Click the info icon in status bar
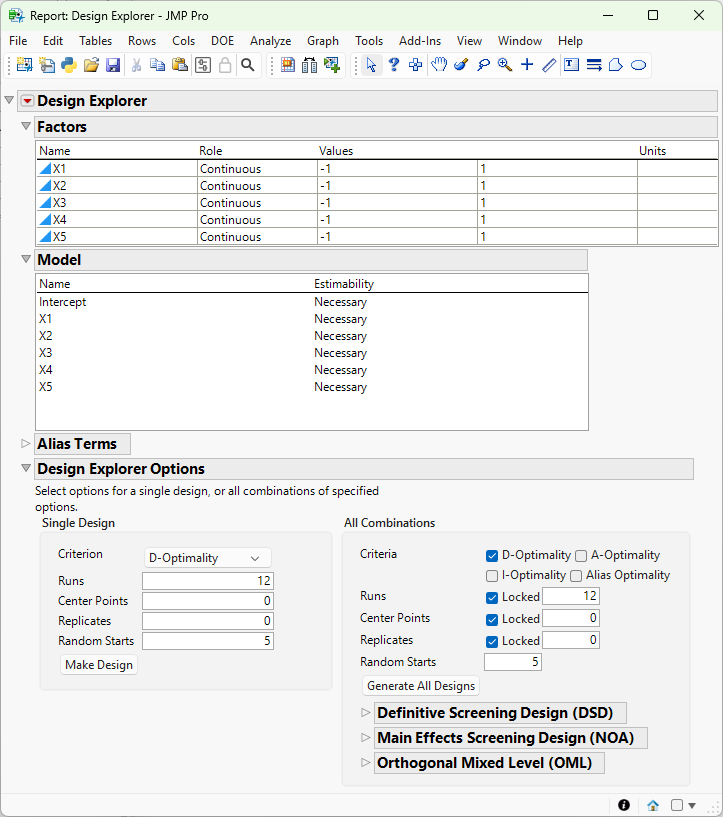 coord(624,805)
